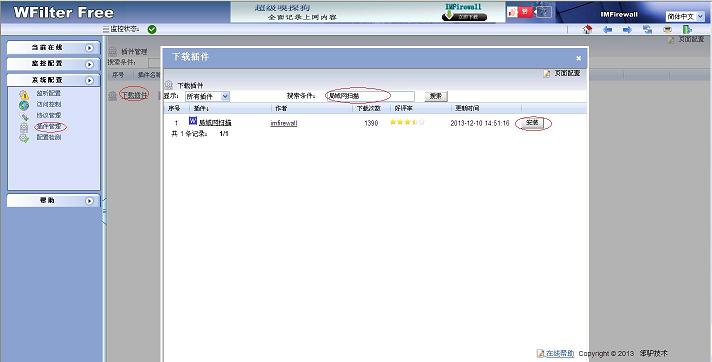
Task: Click the green logout door icon
Action: pos(687,30)
